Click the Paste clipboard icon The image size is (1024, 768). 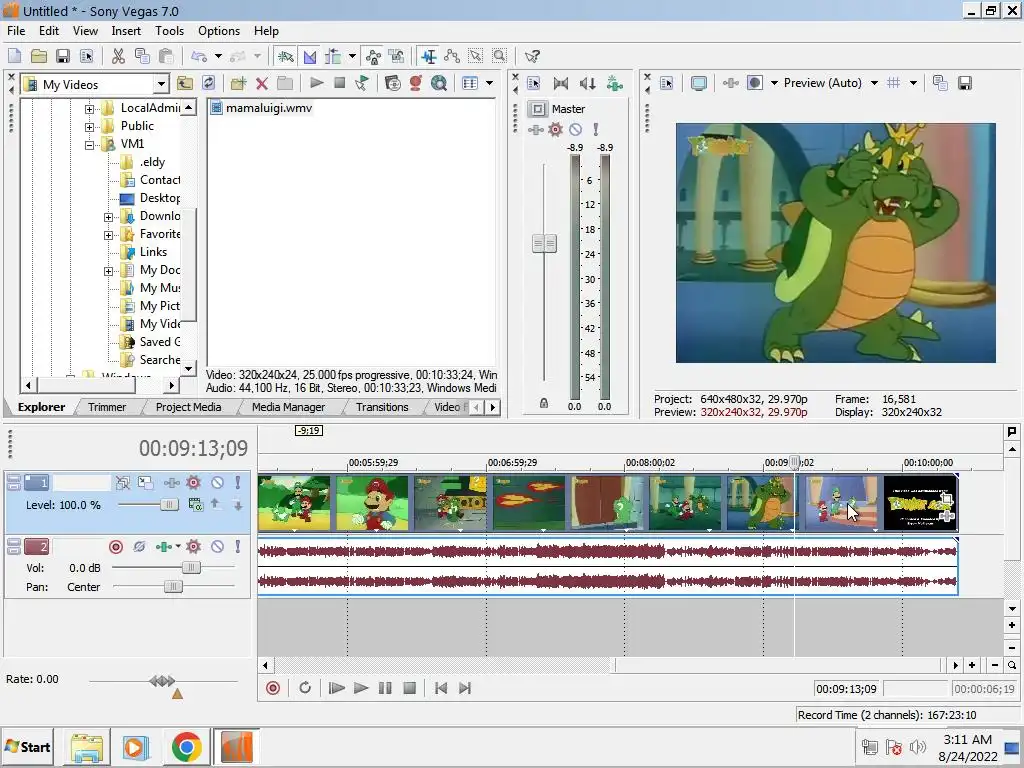(x=167, y=56)
